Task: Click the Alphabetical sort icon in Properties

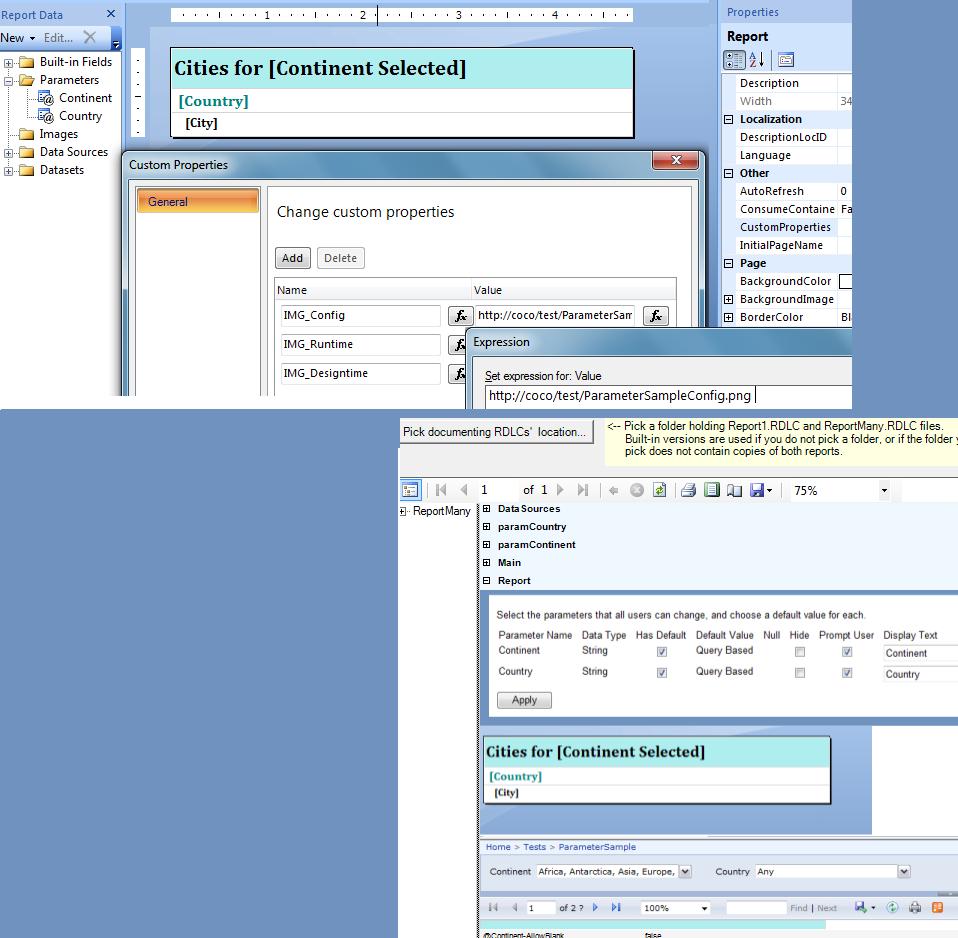Action: point(757,60)
